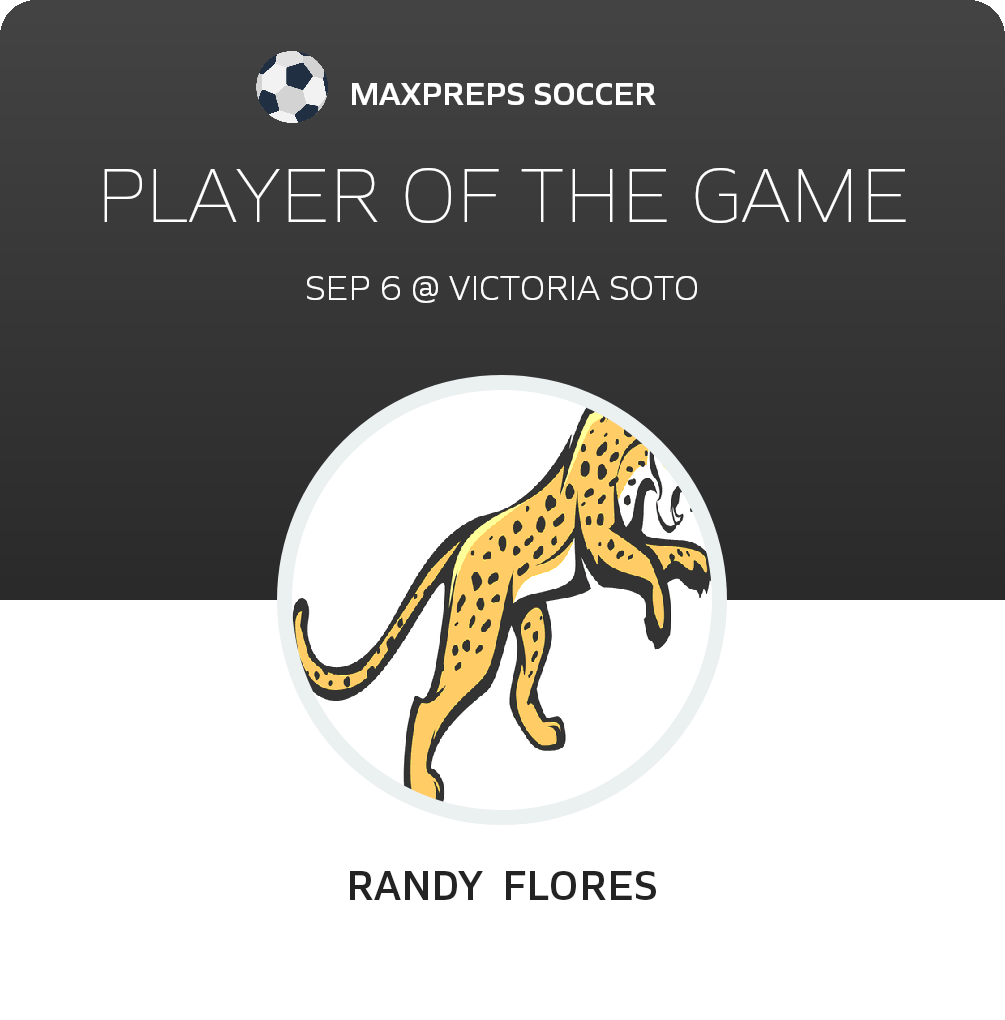Click the SEP 6 date text

[x=353, y=288]
